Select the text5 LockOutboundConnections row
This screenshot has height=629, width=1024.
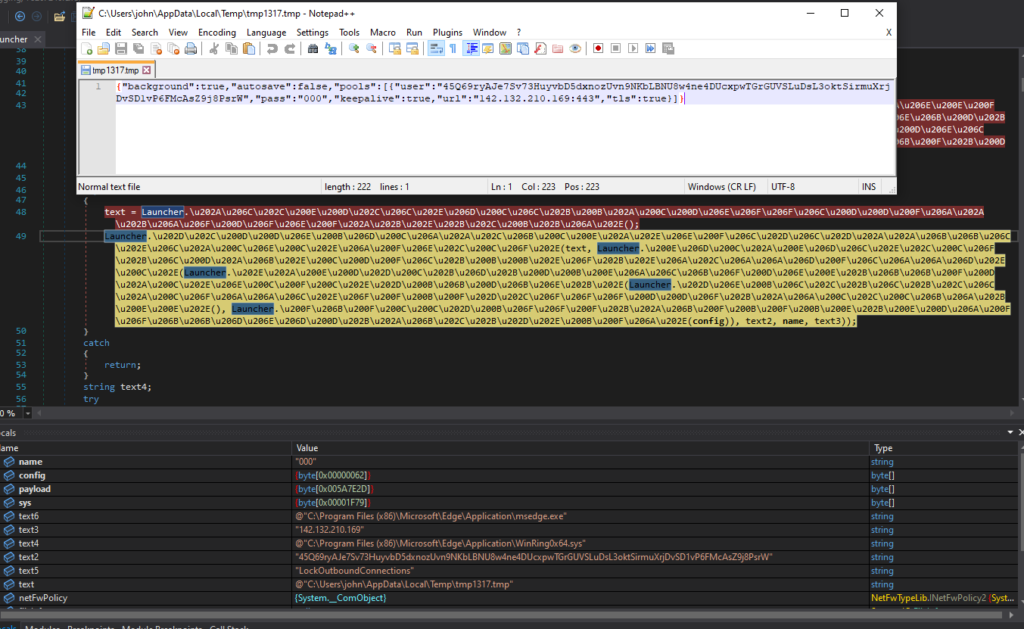pyautogui.click(x=509, y=571)
